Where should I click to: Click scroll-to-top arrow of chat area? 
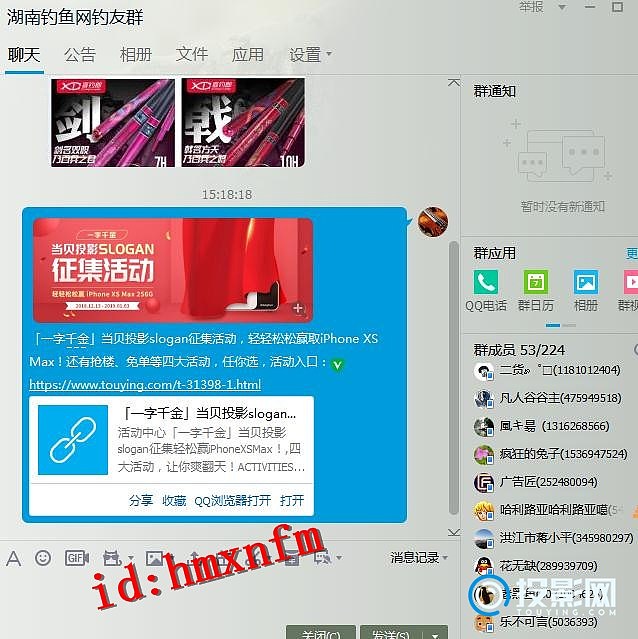(x=454, y=83)
